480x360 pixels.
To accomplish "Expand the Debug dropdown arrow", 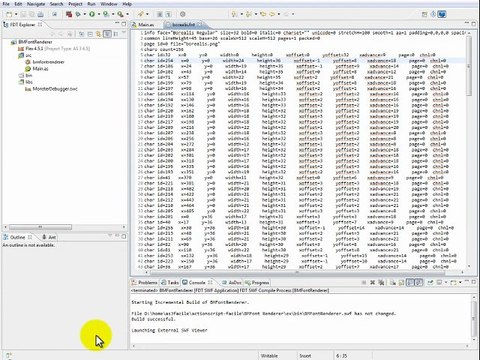I will click(x=85, y=14).
